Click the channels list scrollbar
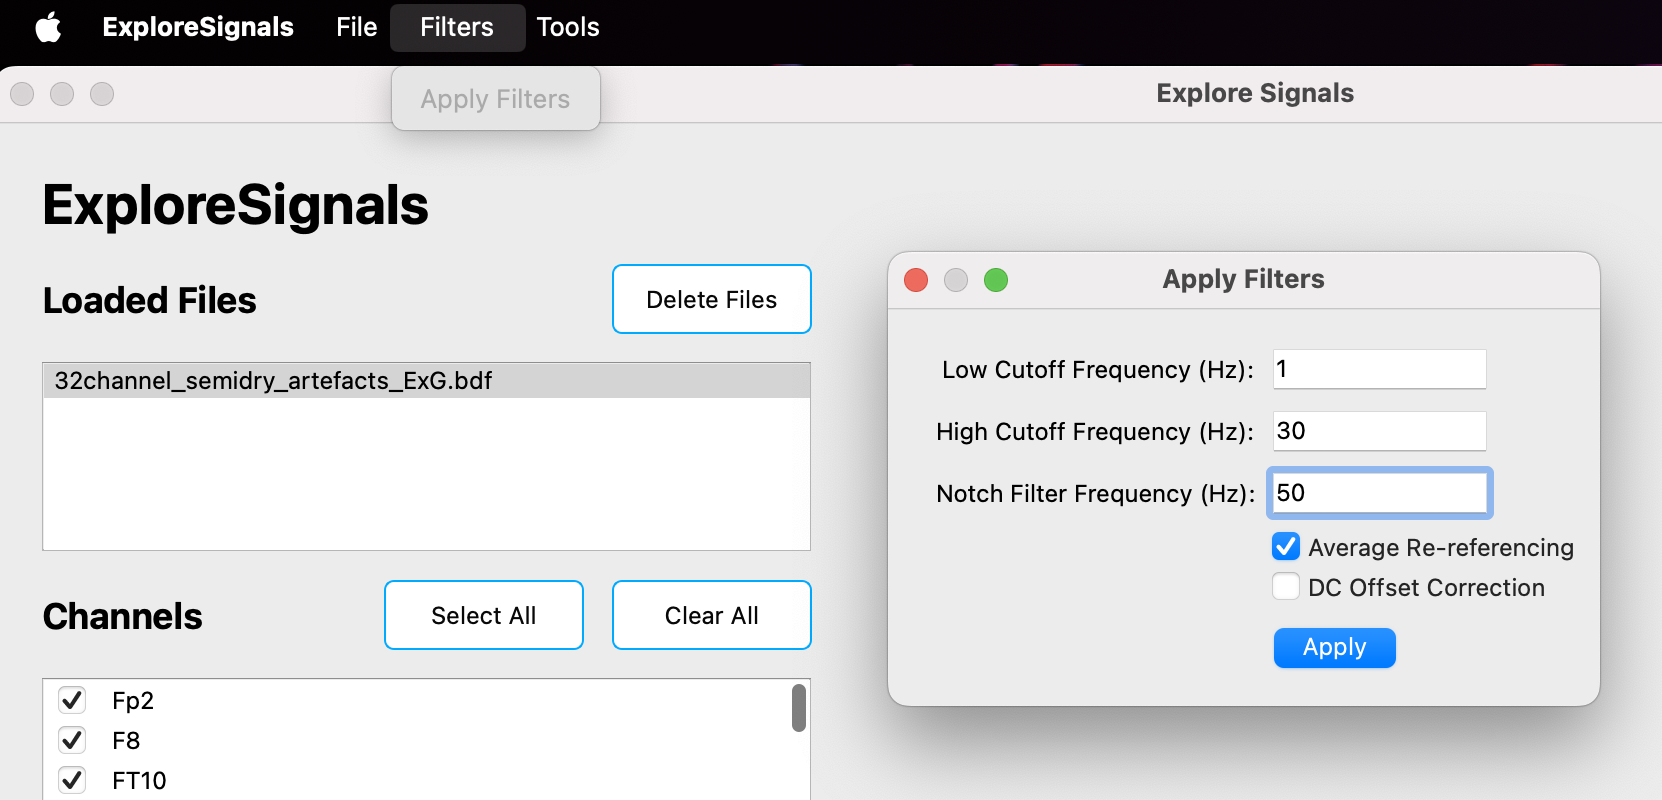Image resolution: width=1662 pixels, height=800 pixels. [x=799, y=708]
